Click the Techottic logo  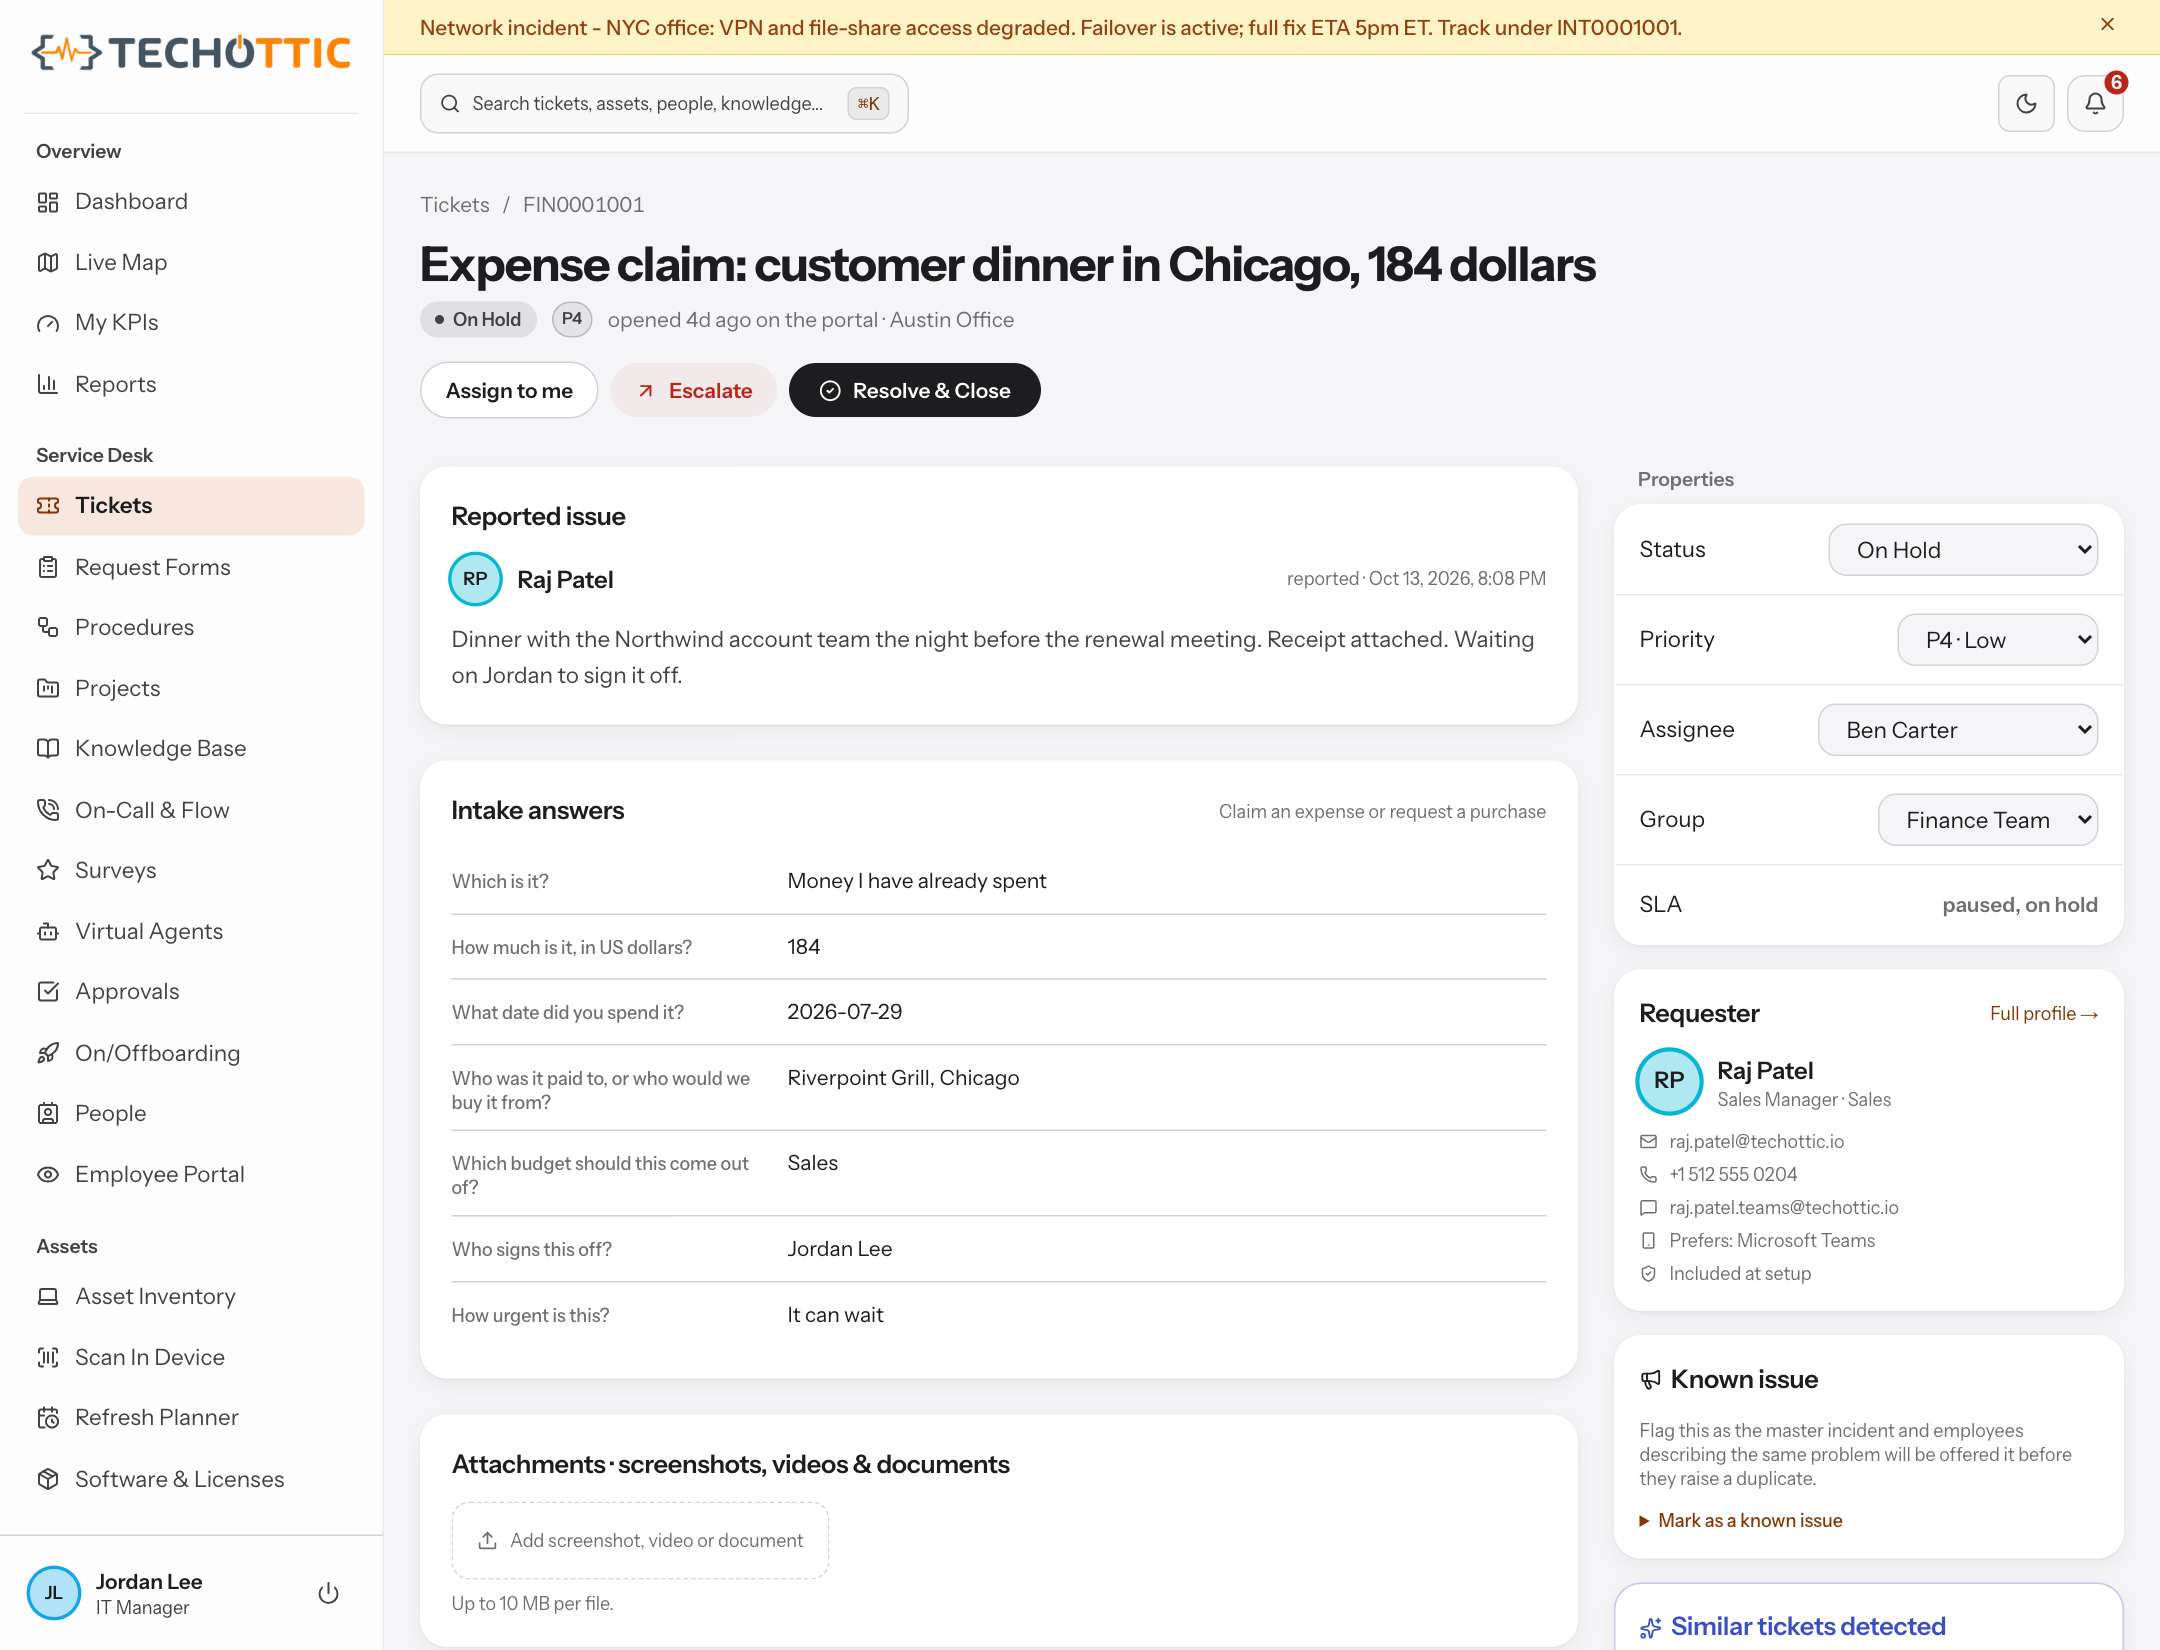pos(191,52)
